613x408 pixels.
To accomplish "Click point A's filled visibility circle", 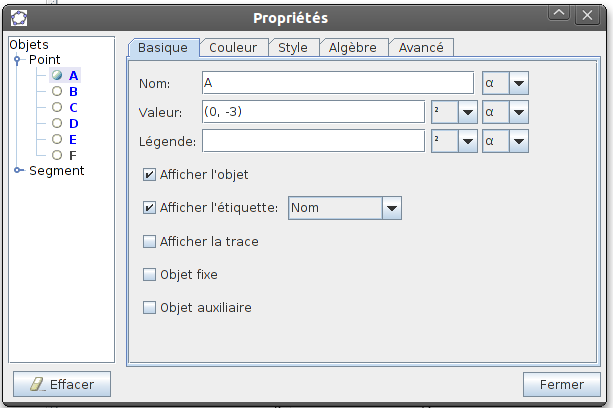I will [57, 75].
